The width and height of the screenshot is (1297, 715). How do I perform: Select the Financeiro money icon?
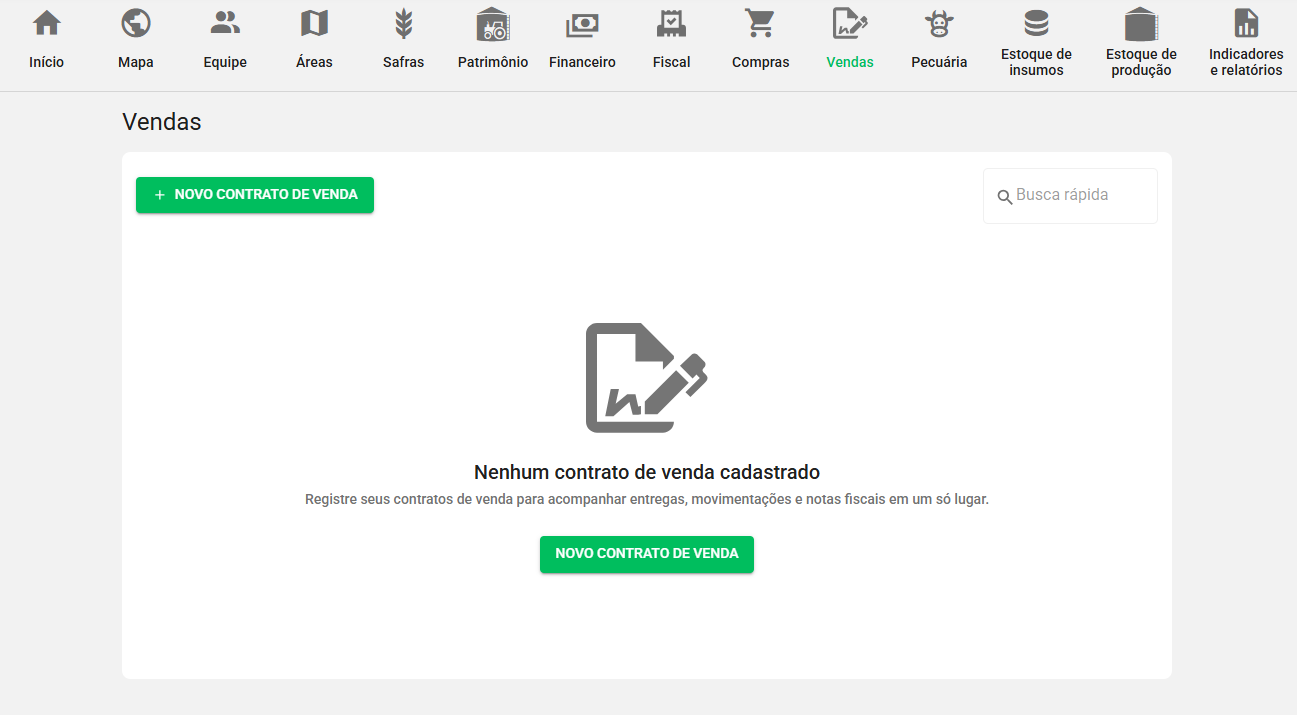tap(582, 24)
